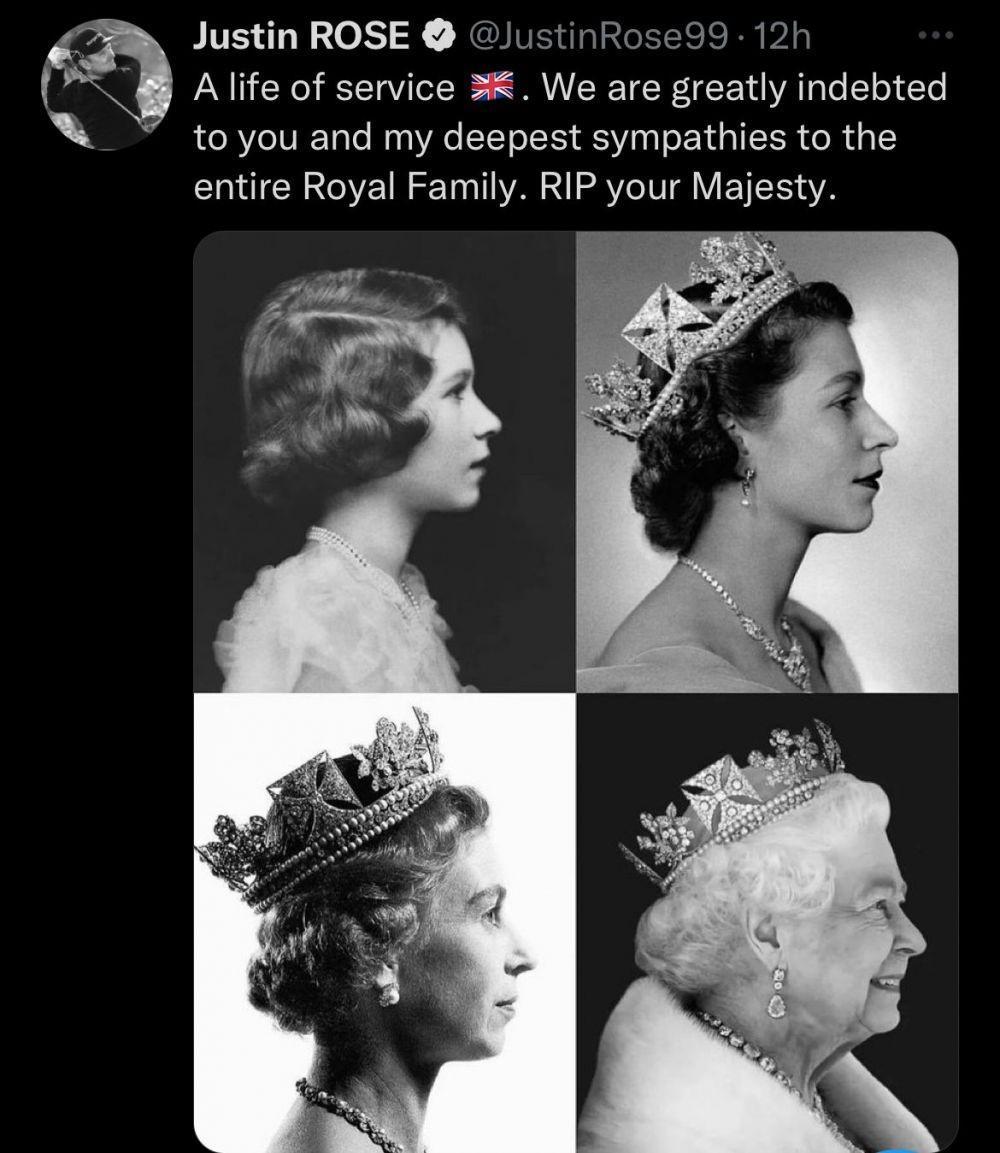Enlarge the middle-aged Queen photo on white background

click(385, 923)
